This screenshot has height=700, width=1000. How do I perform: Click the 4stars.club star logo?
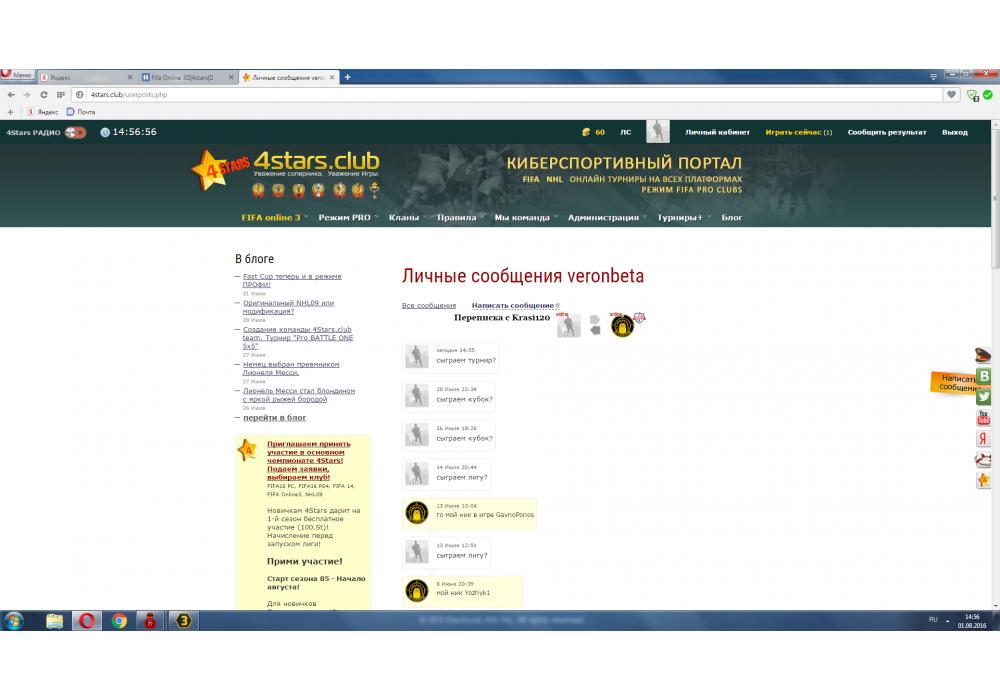click(209, 169)
